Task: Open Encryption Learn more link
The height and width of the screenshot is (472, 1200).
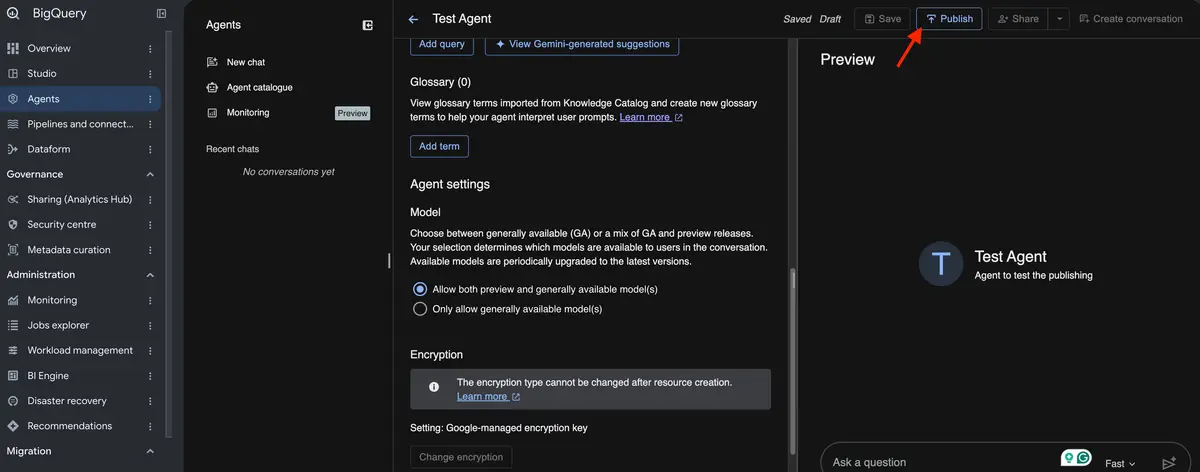Action: [489, 396]
